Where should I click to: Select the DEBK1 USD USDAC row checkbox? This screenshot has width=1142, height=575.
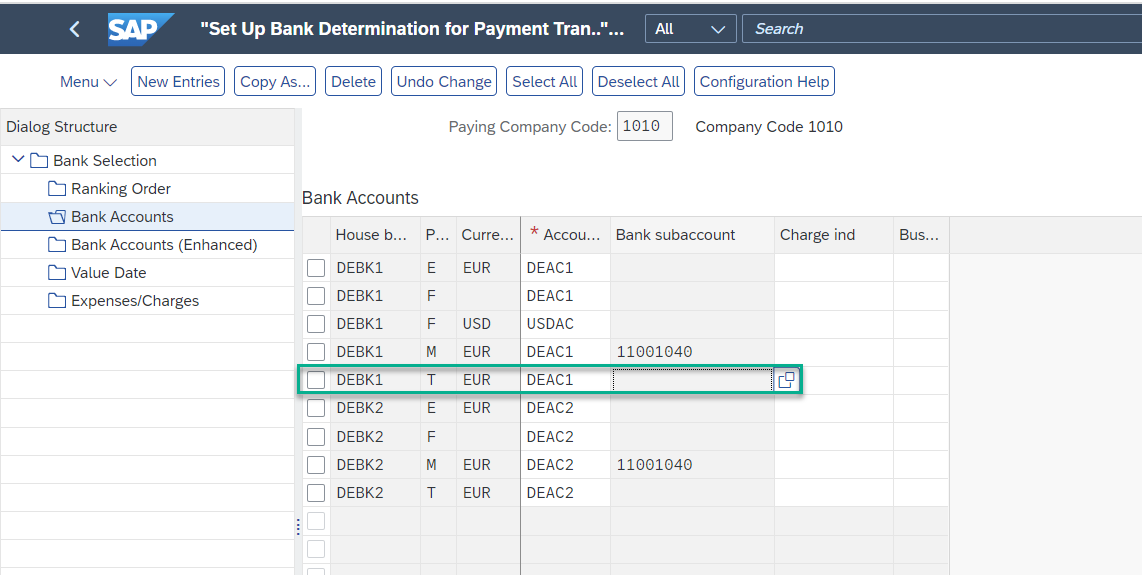[315, 324]
